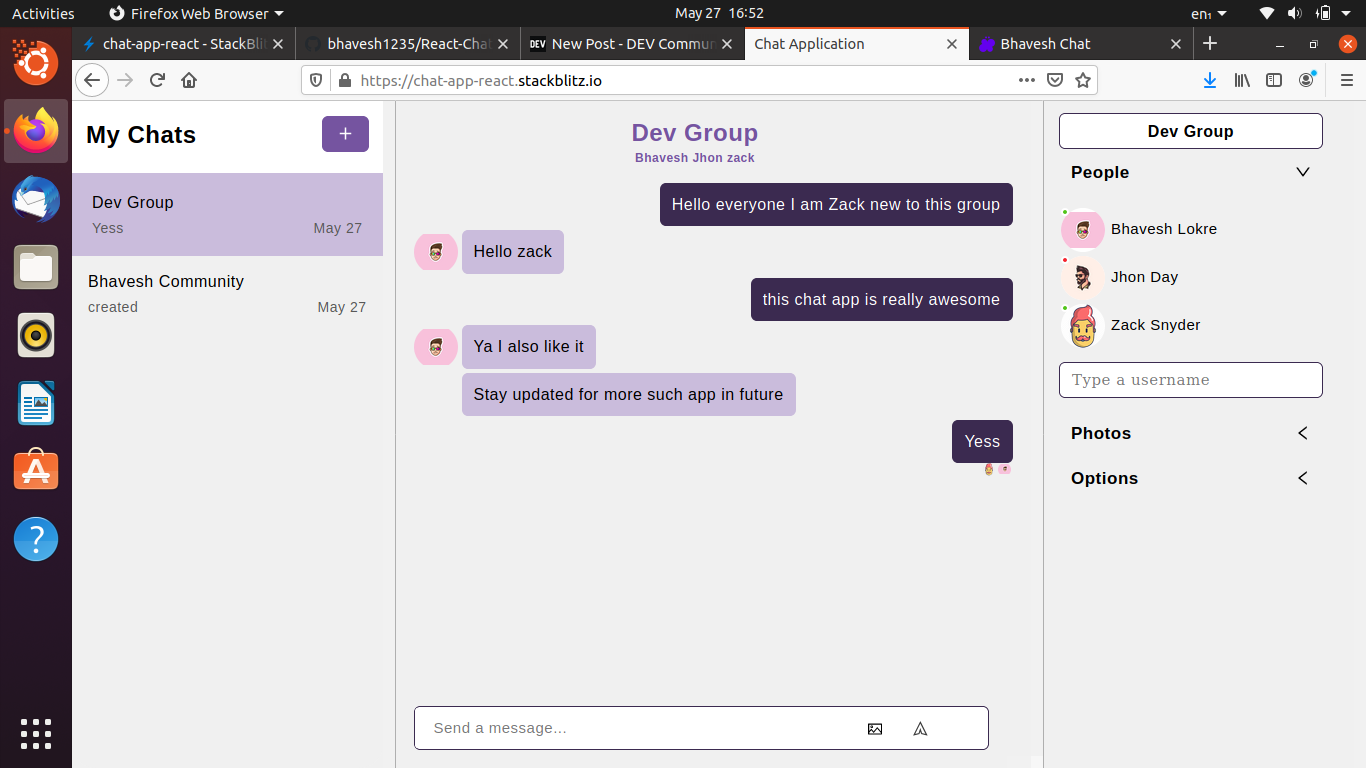This screenshot has width=1366, height=768.
Task: Open Firefox library
Action: (1242, 80)
